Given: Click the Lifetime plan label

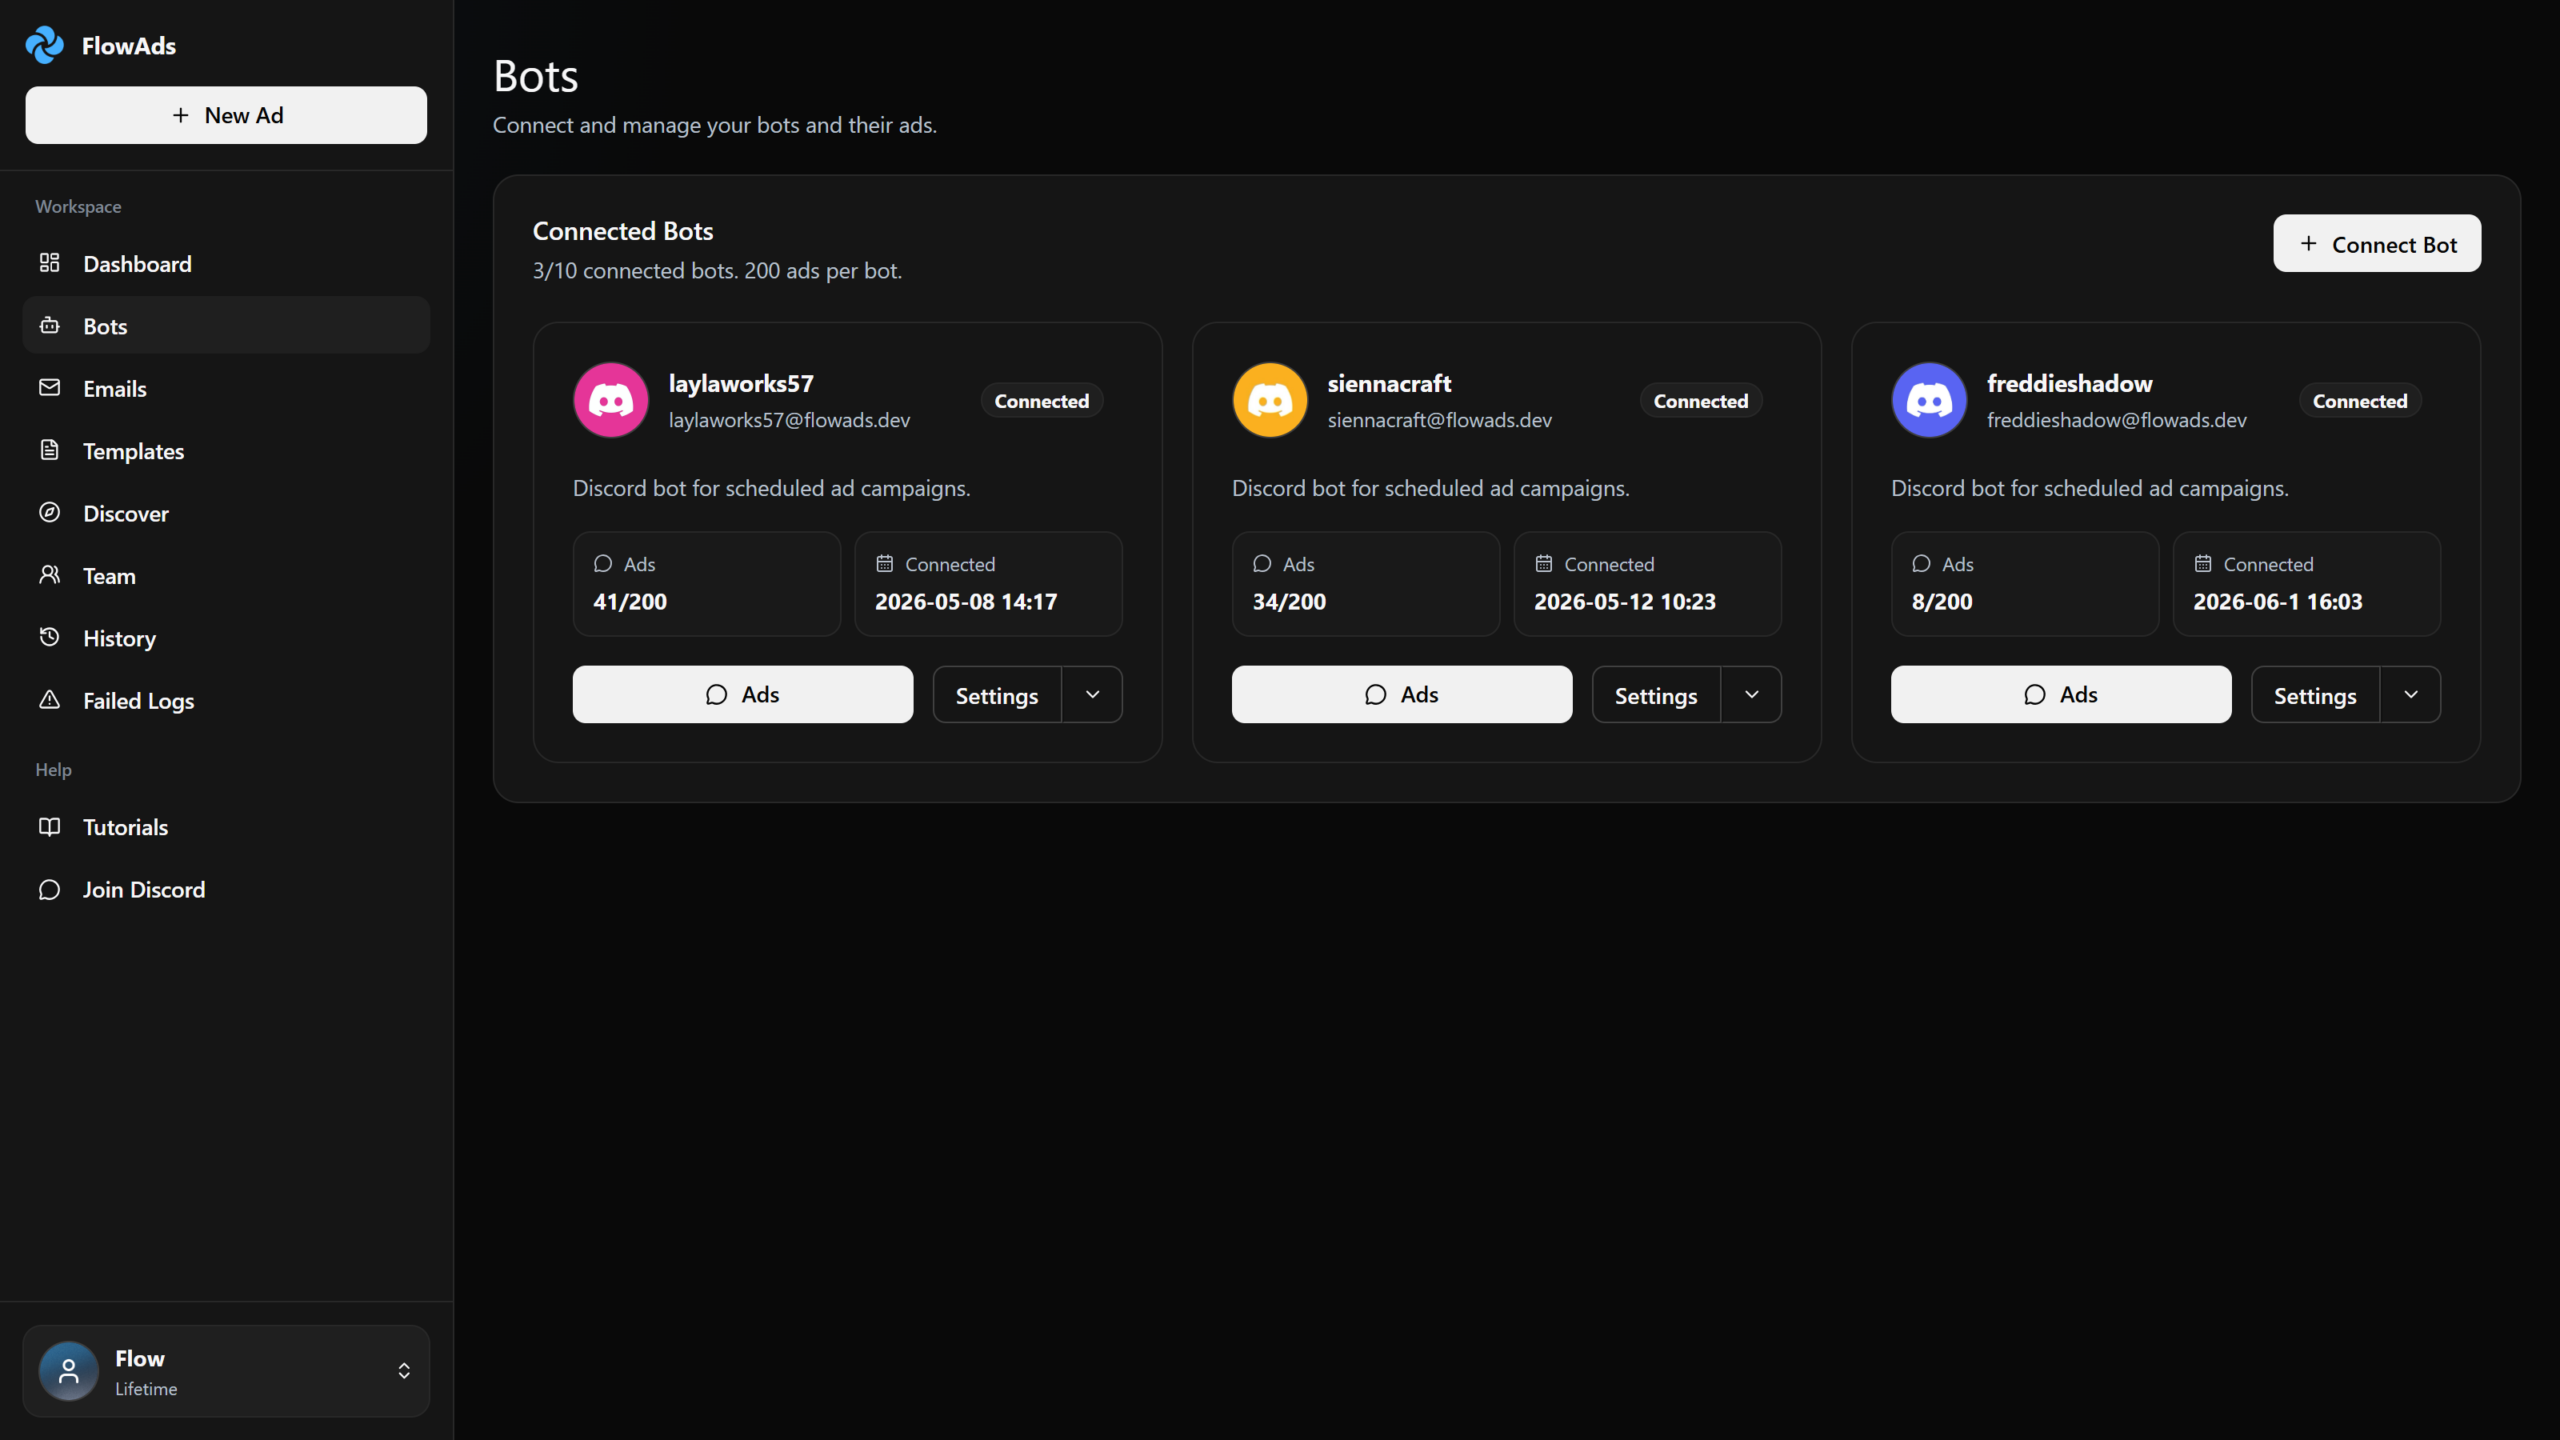Looking at the screenshot, I should (146, 1389).
